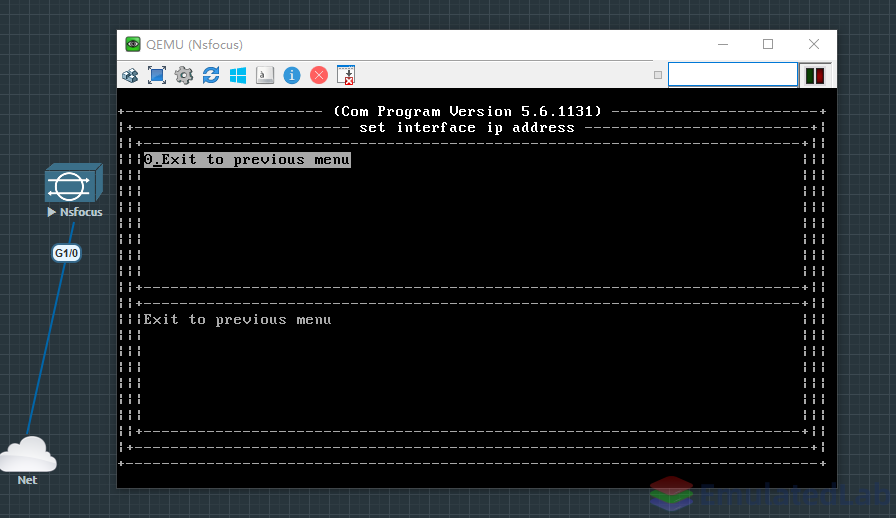Maximize the QEMU (Nsfocus) window

(x=768, y=44)
